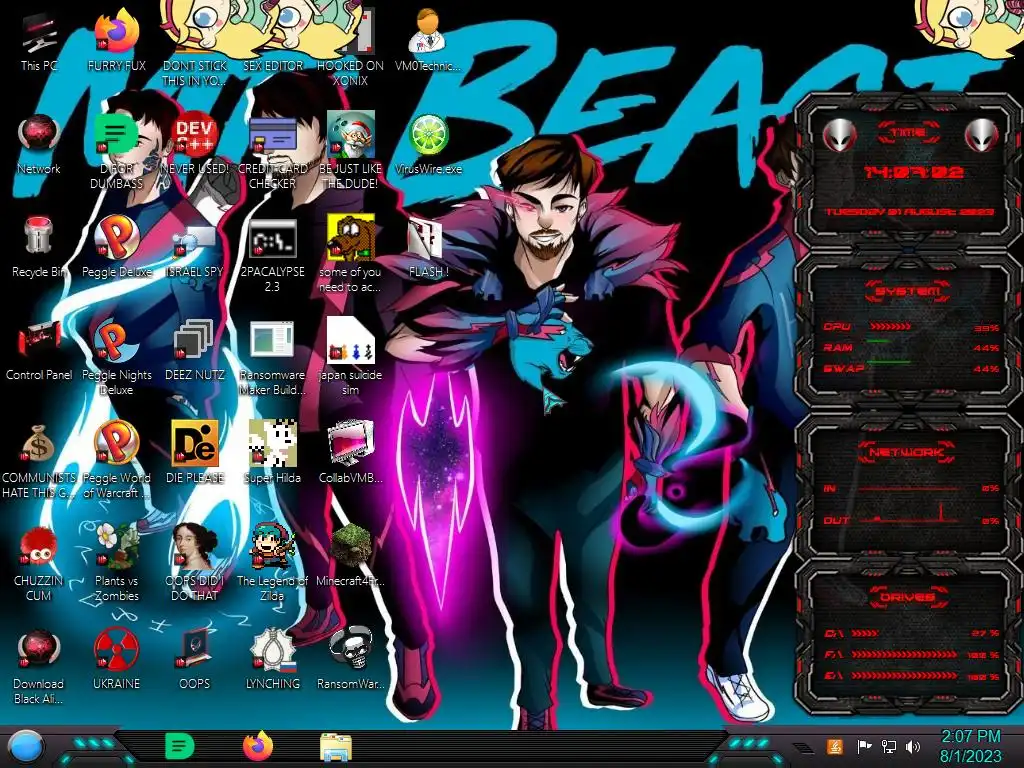Open the BE JUST LIKE THE DUDE! icon
Image resolution: width=1024 pixels, height=768 pixels.
351,152
